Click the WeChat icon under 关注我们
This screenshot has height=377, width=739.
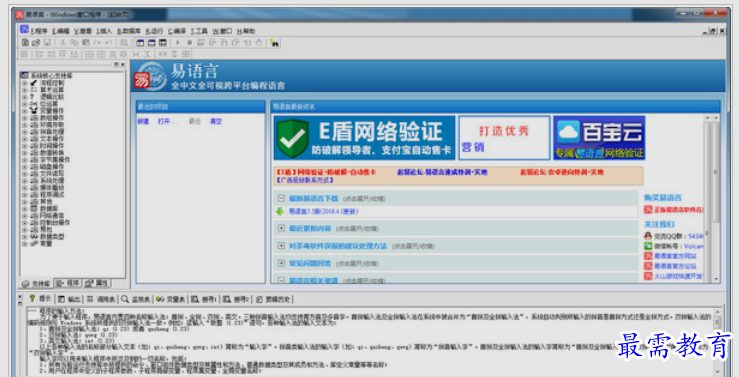coord(648,246)
